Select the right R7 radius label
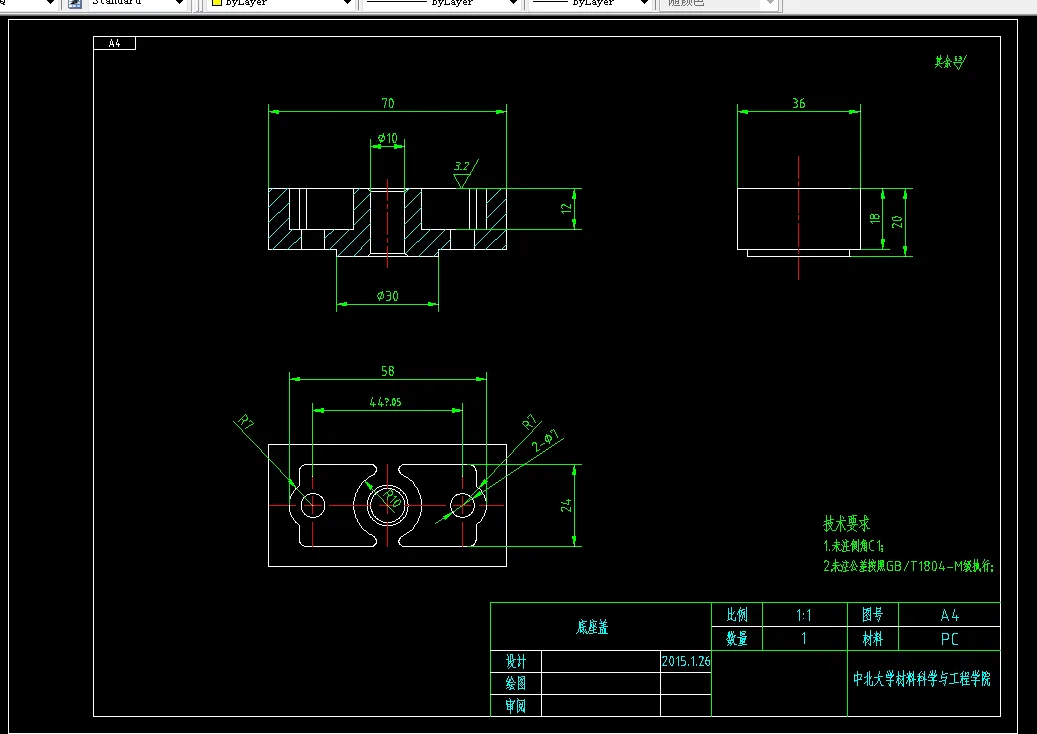 (531, 423)
